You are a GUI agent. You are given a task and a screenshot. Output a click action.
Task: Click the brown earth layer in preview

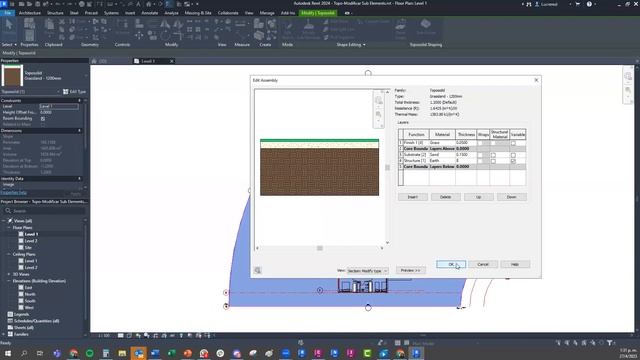pos(319,171)
